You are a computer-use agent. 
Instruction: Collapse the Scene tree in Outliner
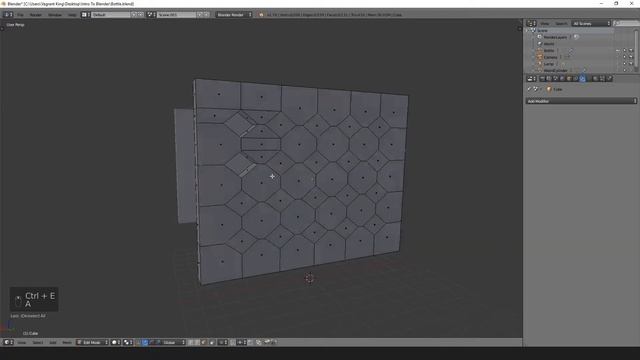click(x=527, y=31)
